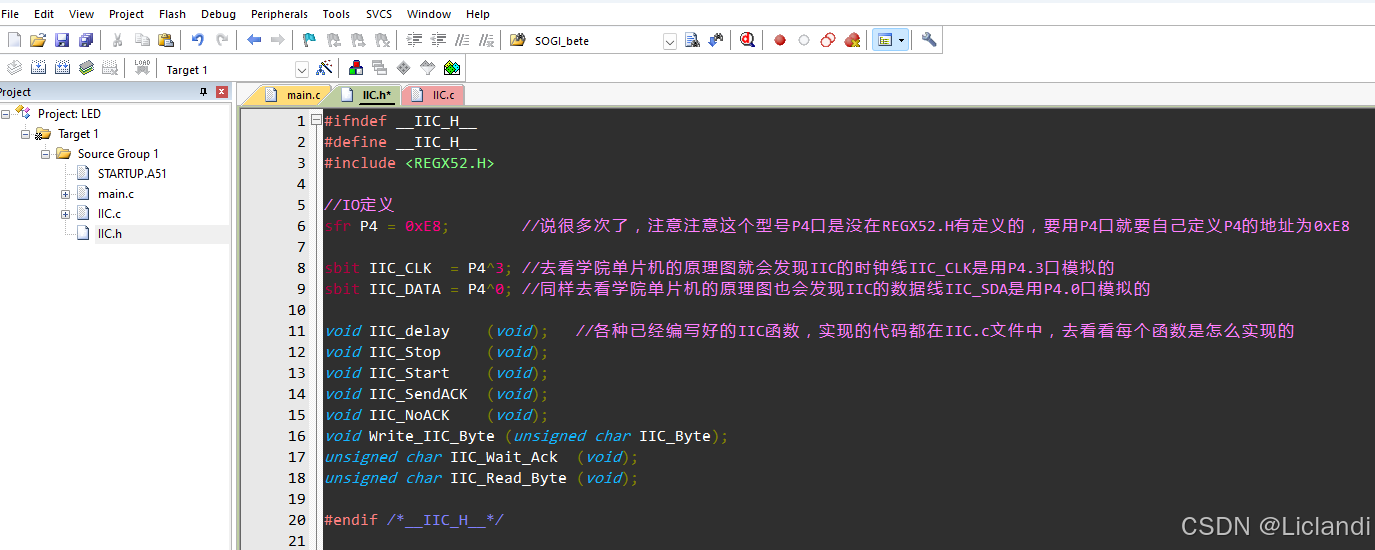This screenshot has width=1375, height=550.
Task: Create a new file with New icon
Action: pos(14,40)
